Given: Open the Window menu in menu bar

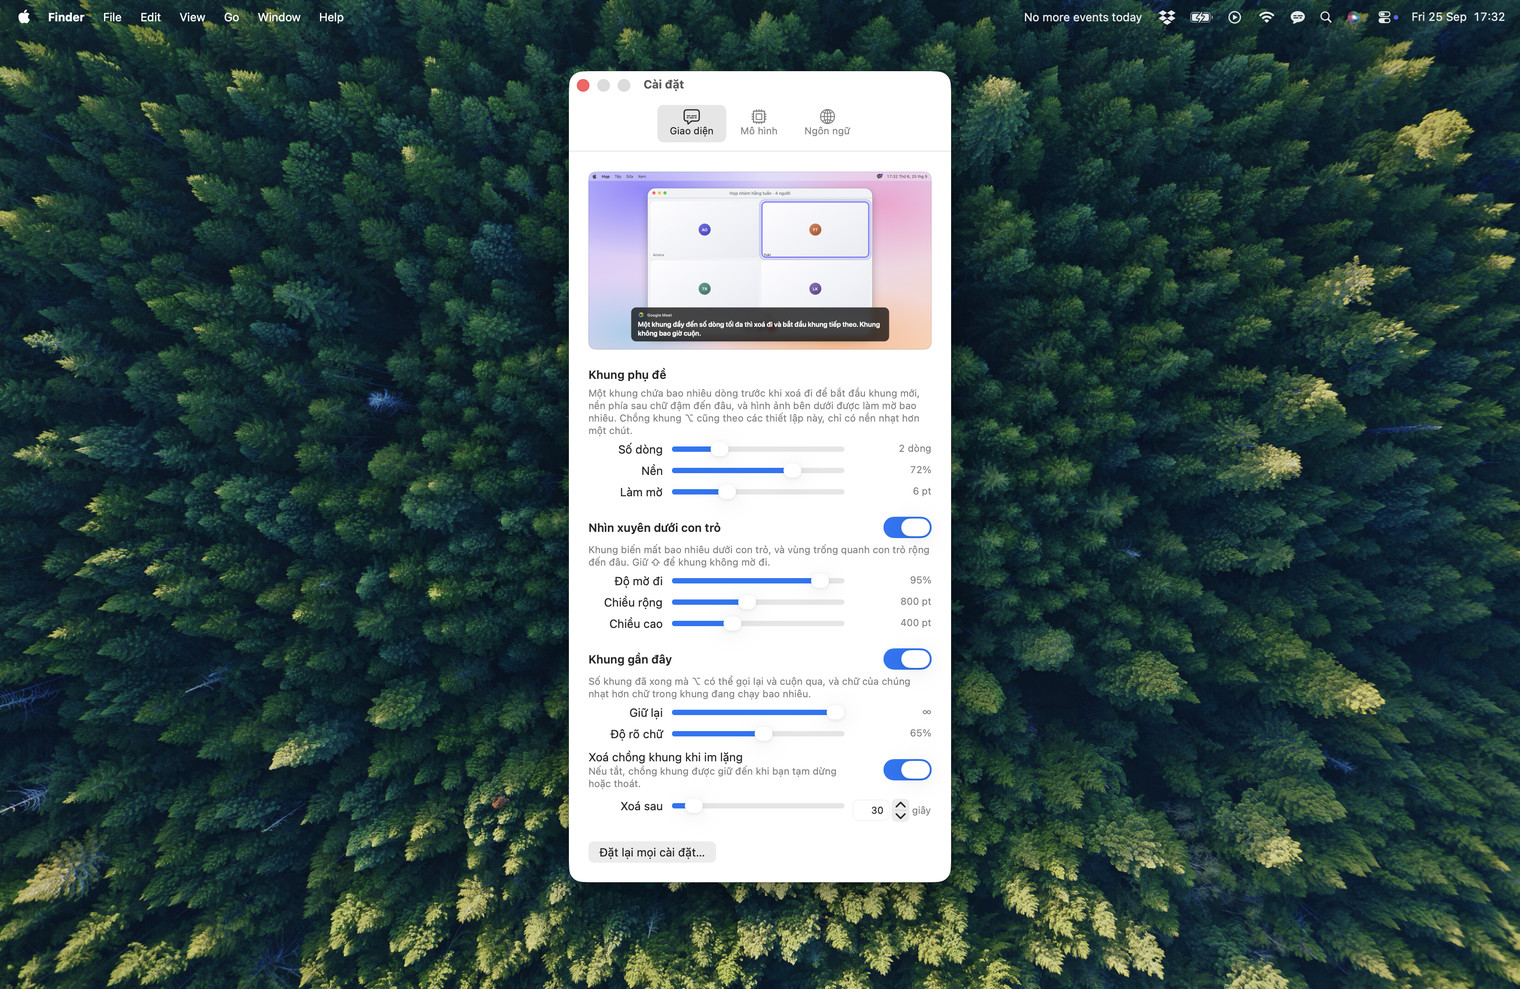Looking at the screenshot, I should [279, 17].
